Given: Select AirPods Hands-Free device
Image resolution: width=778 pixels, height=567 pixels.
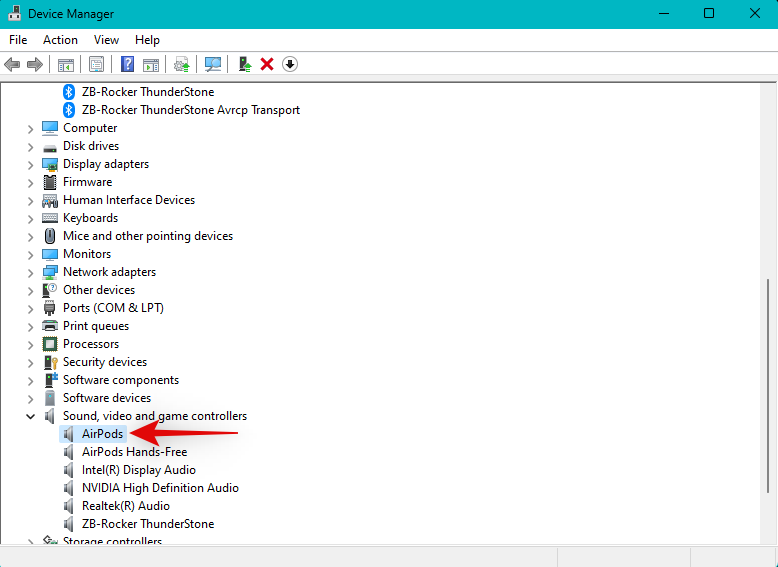Looking at the screenshot, I should coord(134,452).
